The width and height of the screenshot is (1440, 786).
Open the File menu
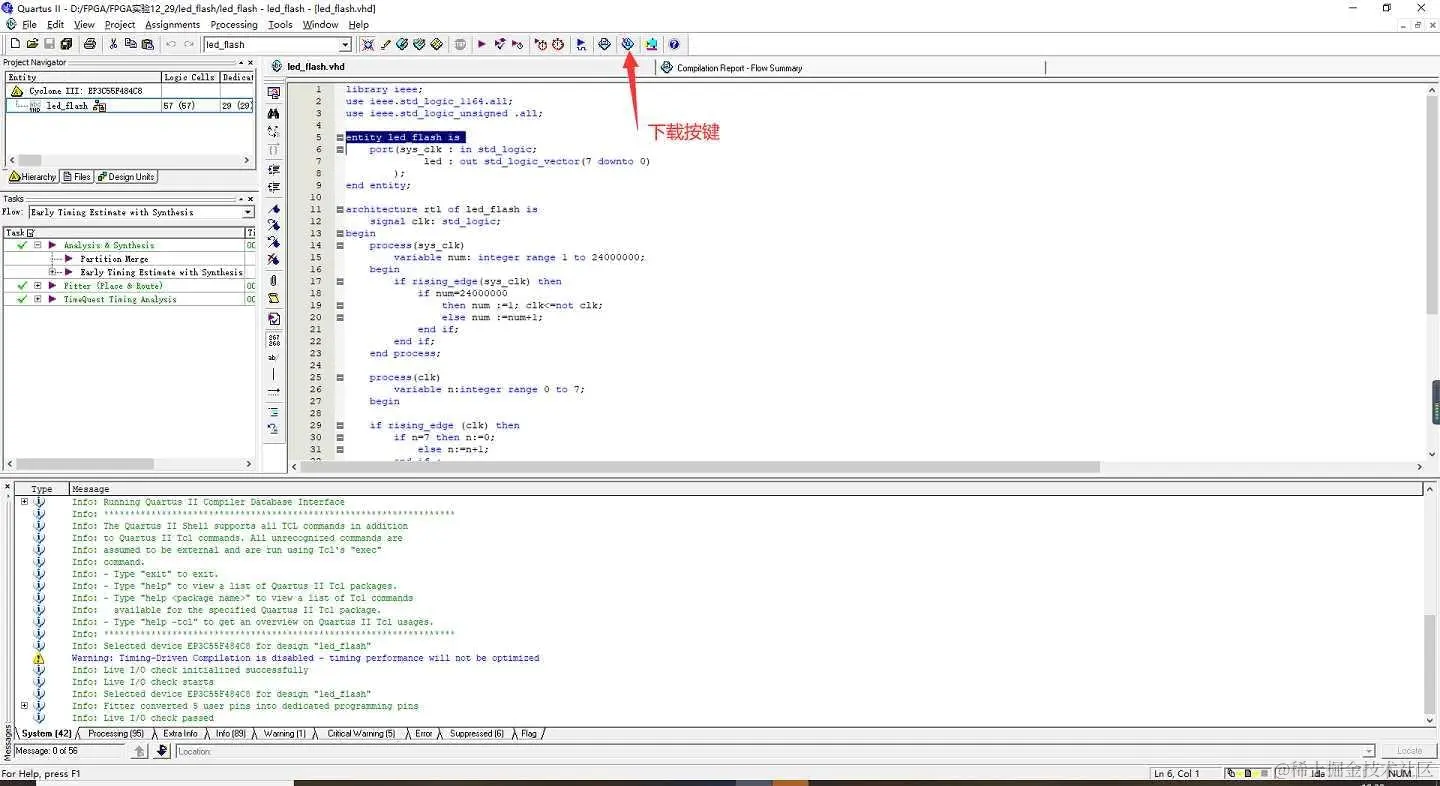coord(29,24)
